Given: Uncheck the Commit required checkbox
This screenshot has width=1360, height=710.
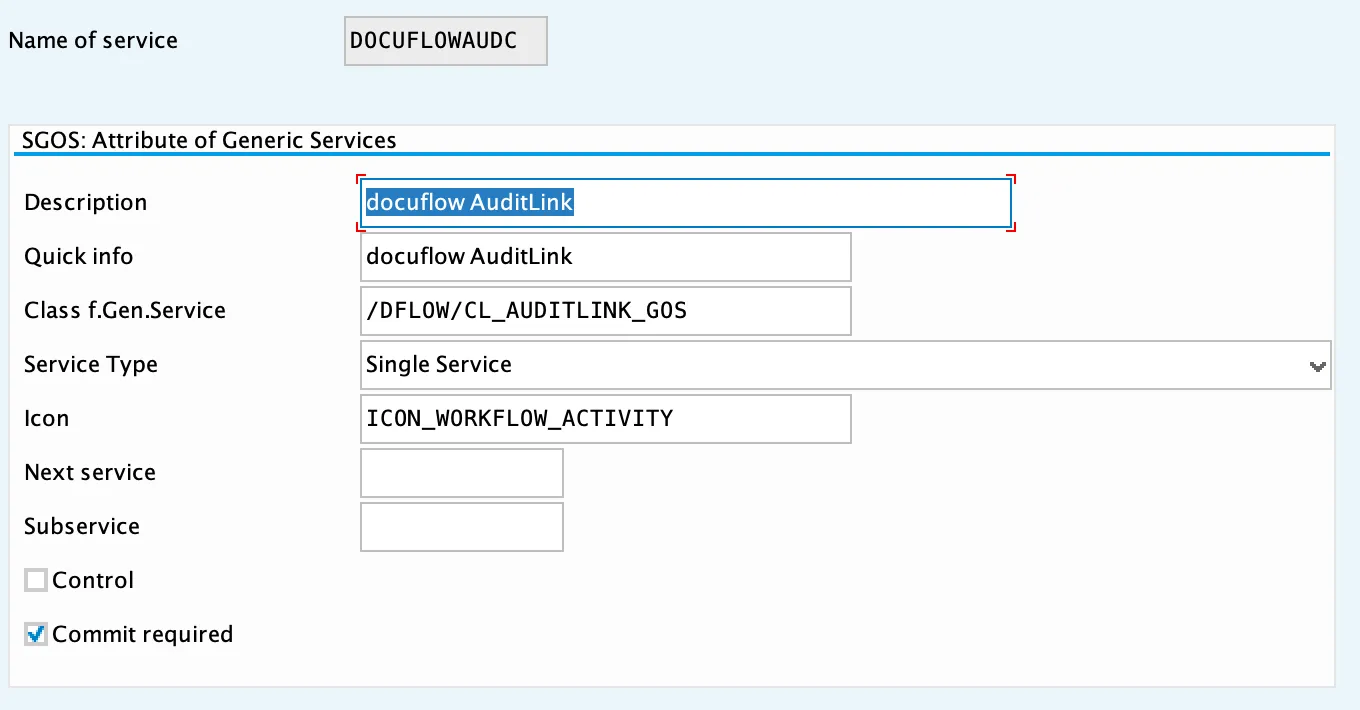Looking at the screenshot, I should point(36,634).
